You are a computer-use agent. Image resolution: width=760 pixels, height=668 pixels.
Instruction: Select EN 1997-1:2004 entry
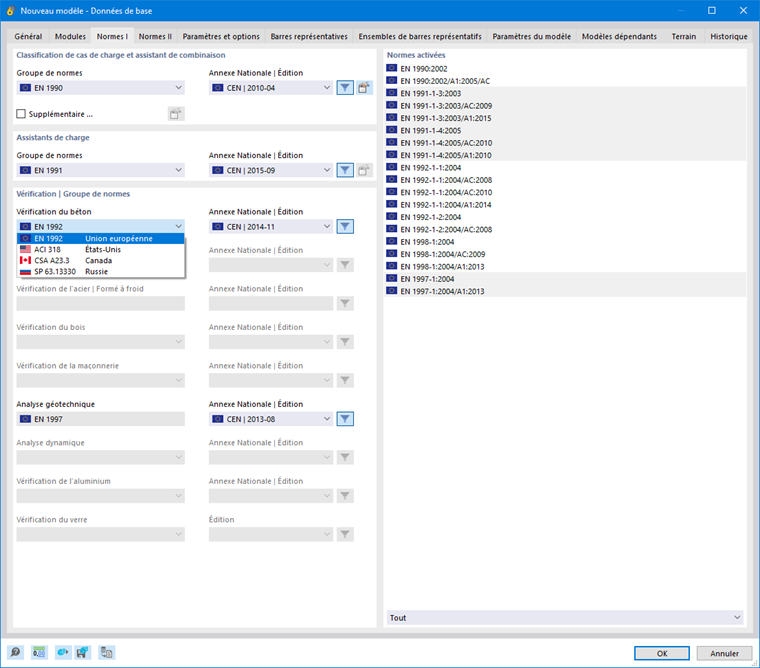click(x=565, y=279)
